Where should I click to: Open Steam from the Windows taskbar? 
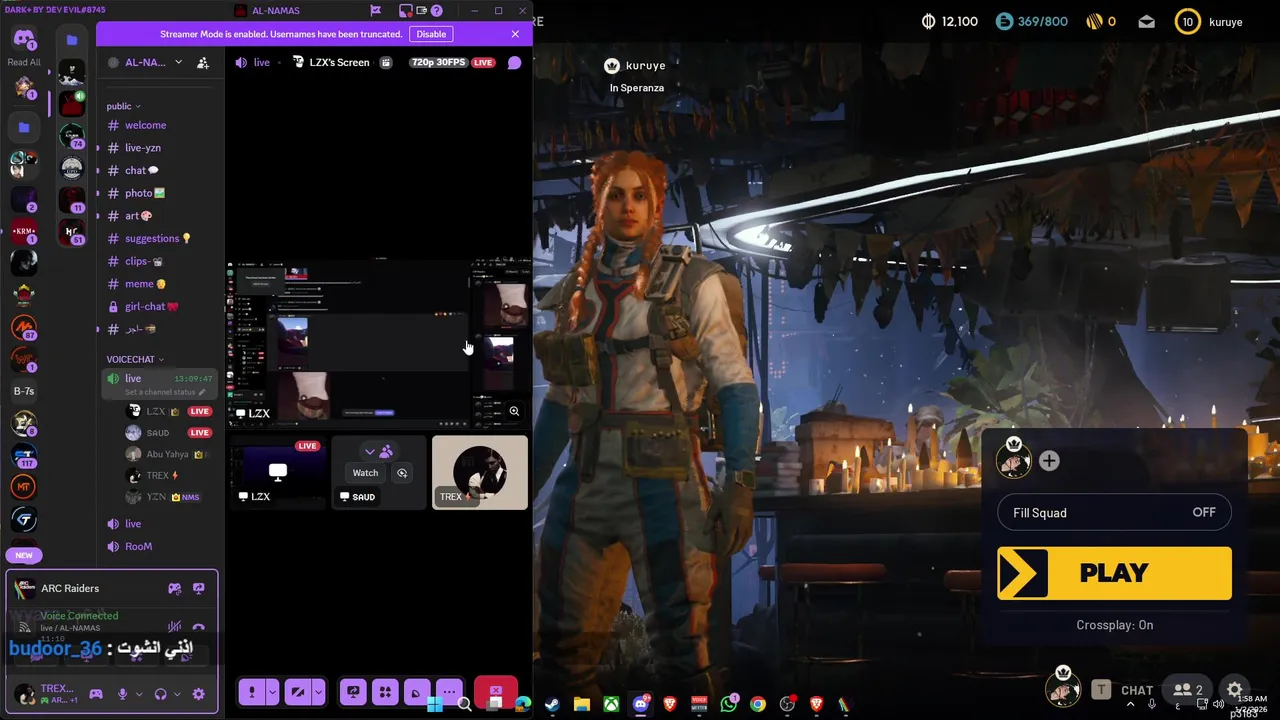pos(552,705)
